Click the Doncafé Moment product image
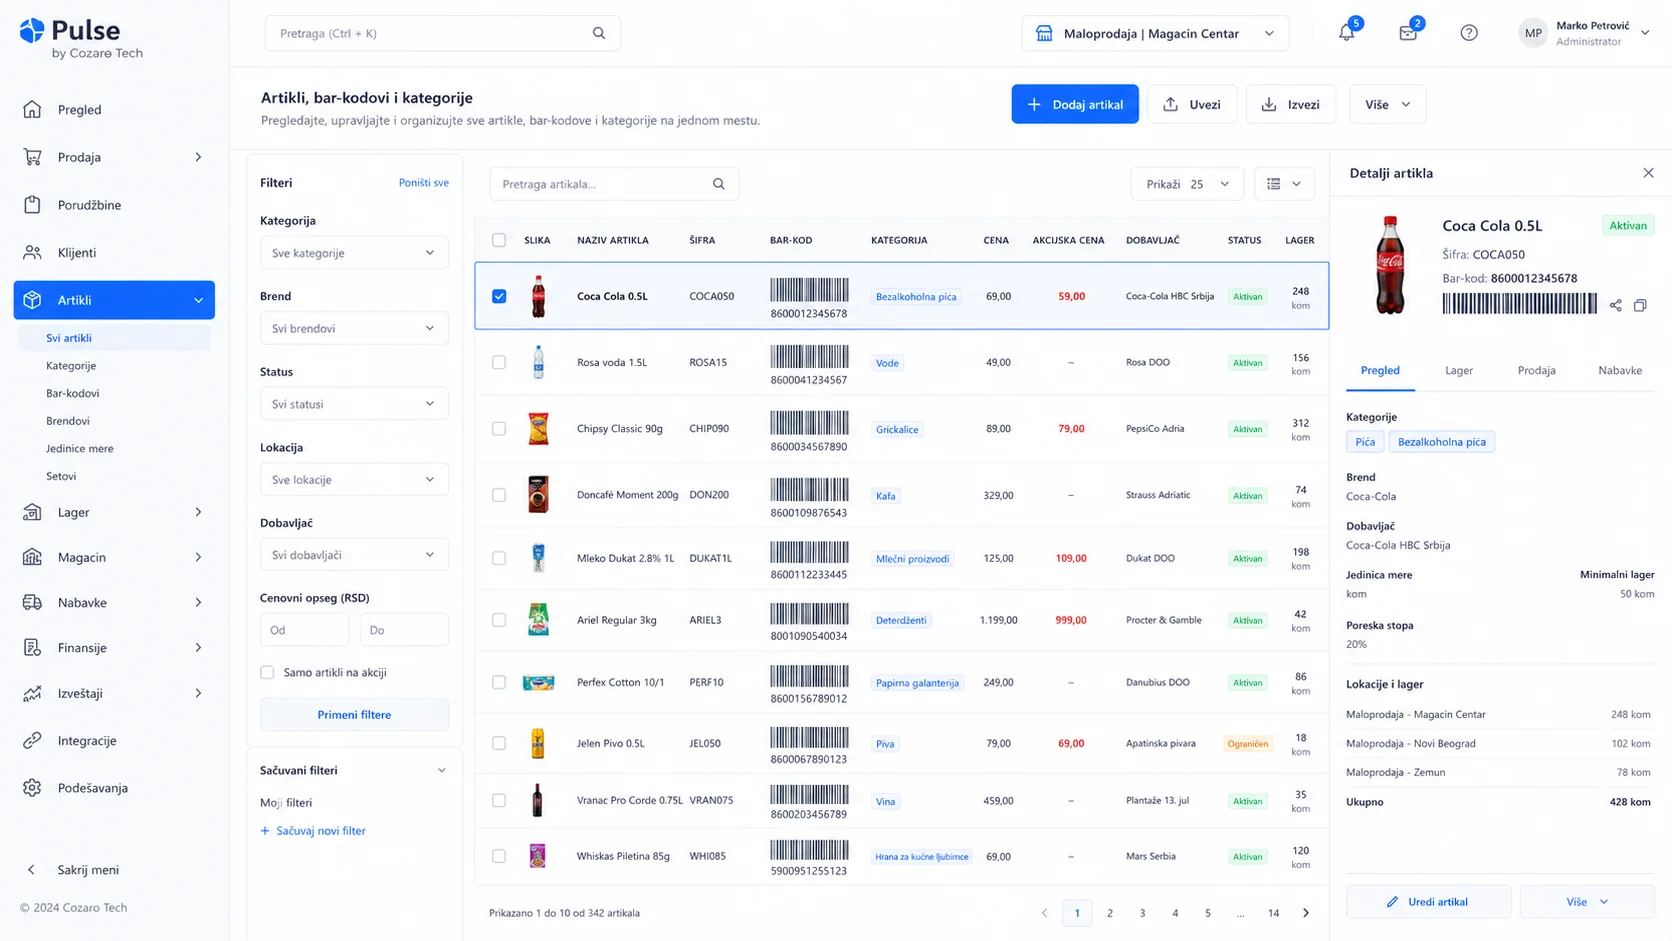 coord(538,495)
